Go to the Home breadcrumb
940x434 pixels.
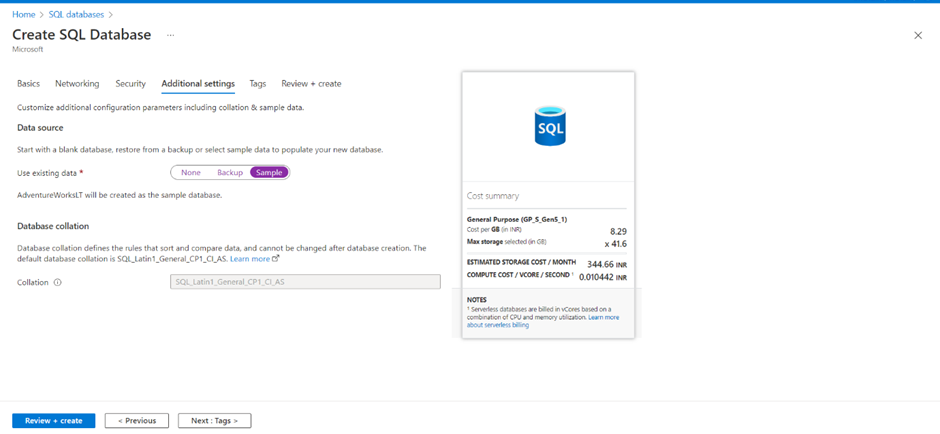pos(23,14)
